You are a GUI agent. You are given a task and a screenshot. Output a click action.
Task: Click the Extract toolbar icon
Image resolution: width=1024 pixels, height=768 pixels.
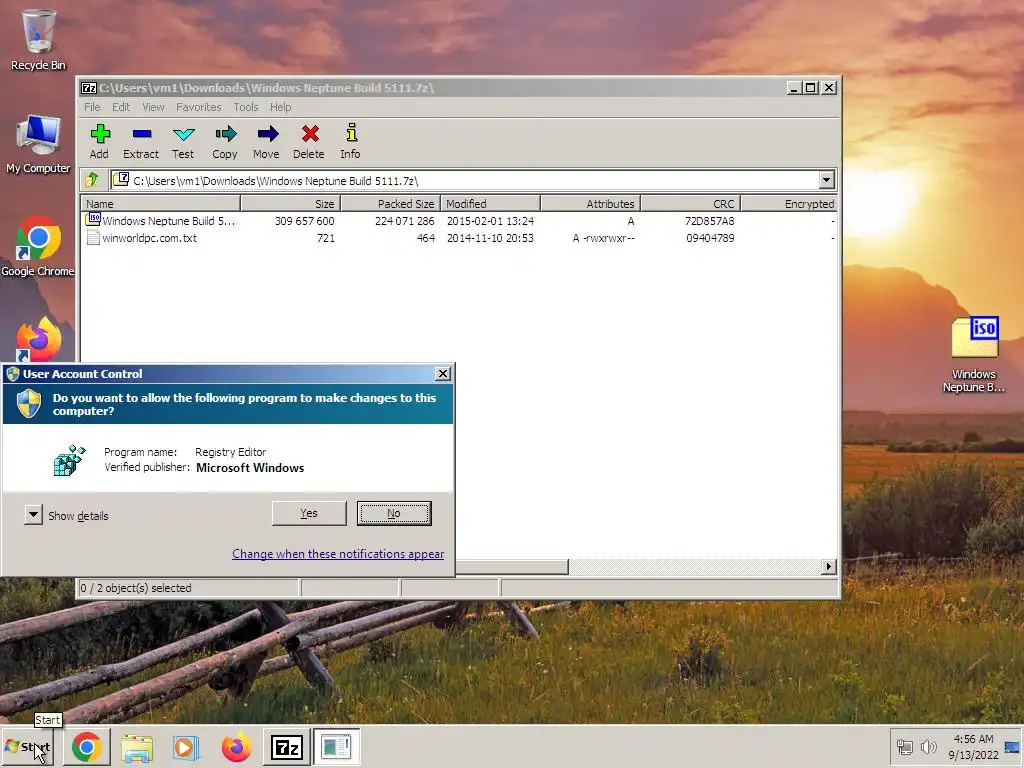[141, 141]
